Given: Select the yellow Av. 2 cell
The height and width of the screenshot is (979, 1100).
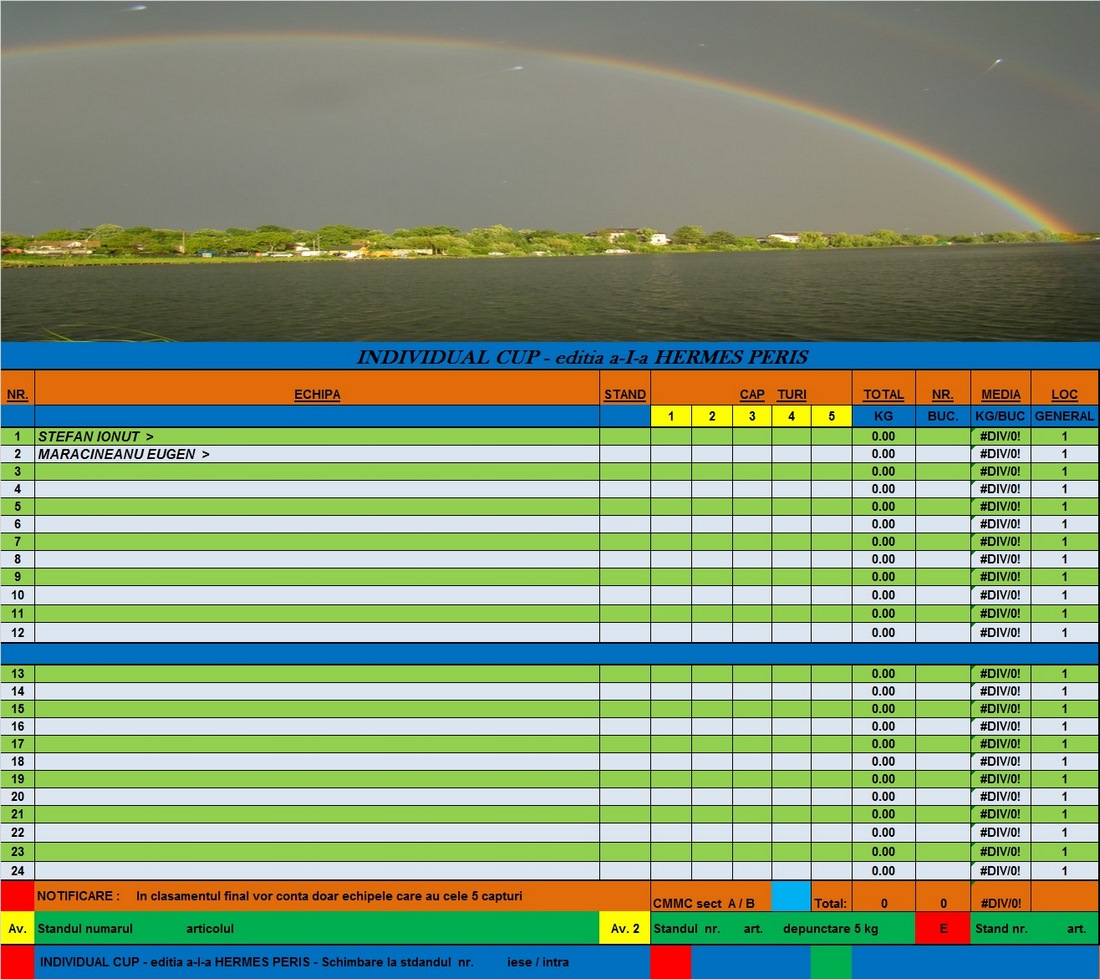Looking at the screenshot, I should point(625,928).
